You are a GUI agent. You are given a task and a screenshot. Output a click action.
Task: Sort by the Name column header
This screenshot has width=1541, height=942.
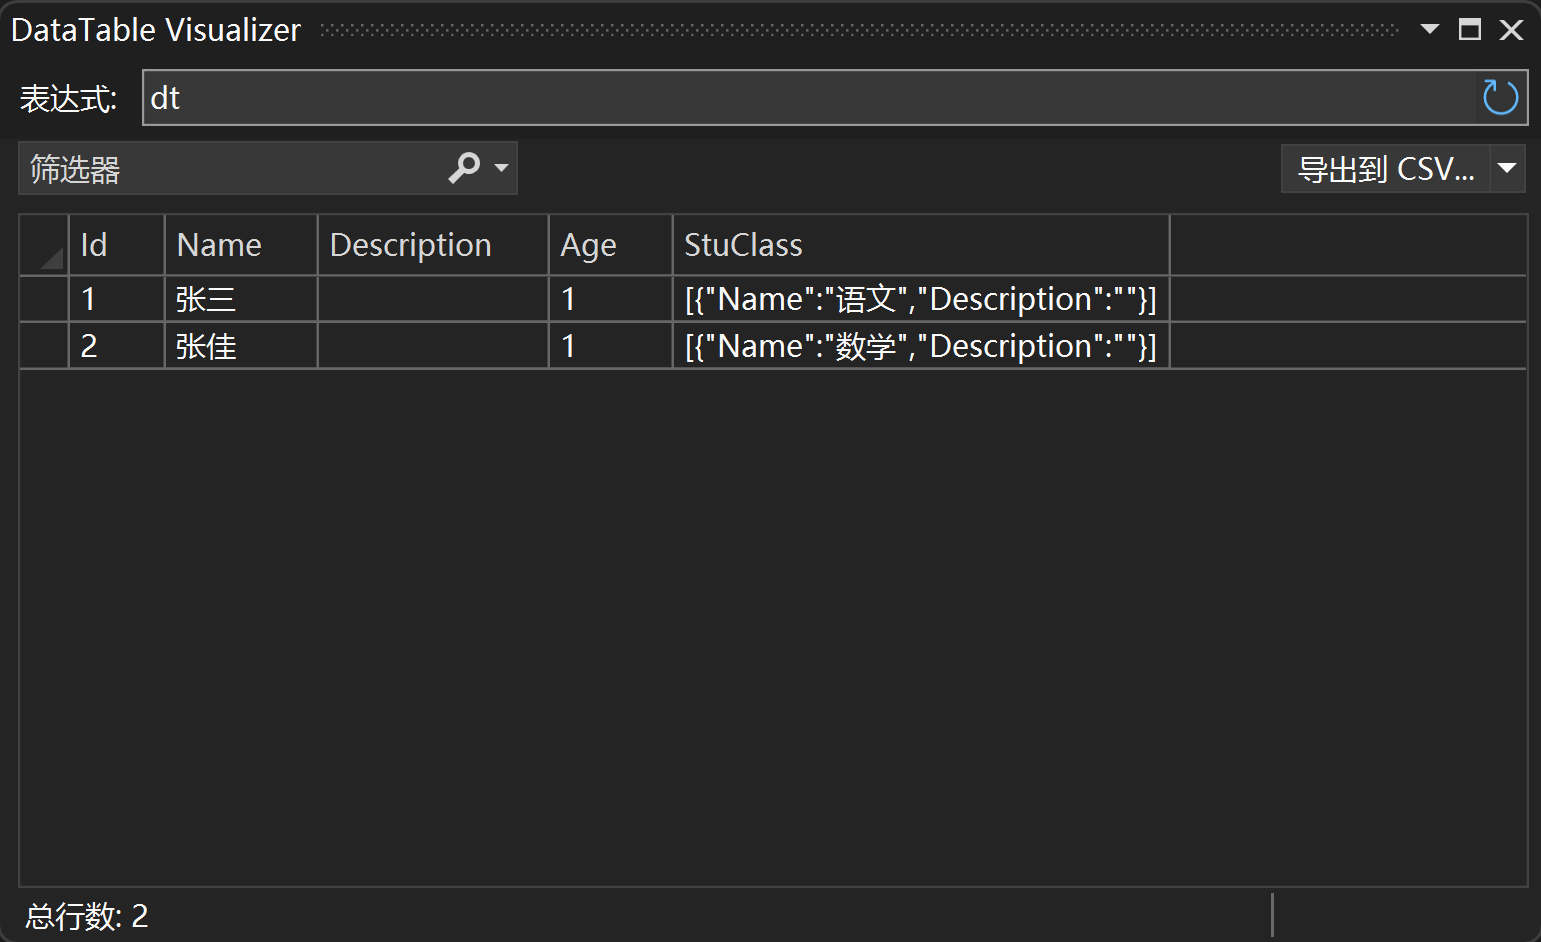(x=240, y=245)
